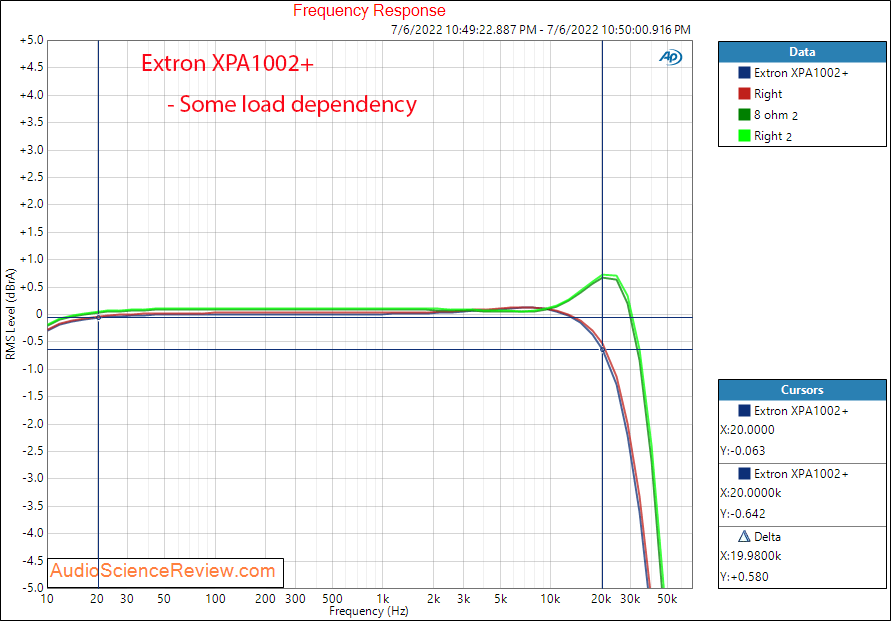Click the cursor point at 20 kHz on the blue curve
The image size is (891, 621).
(602, 349)
